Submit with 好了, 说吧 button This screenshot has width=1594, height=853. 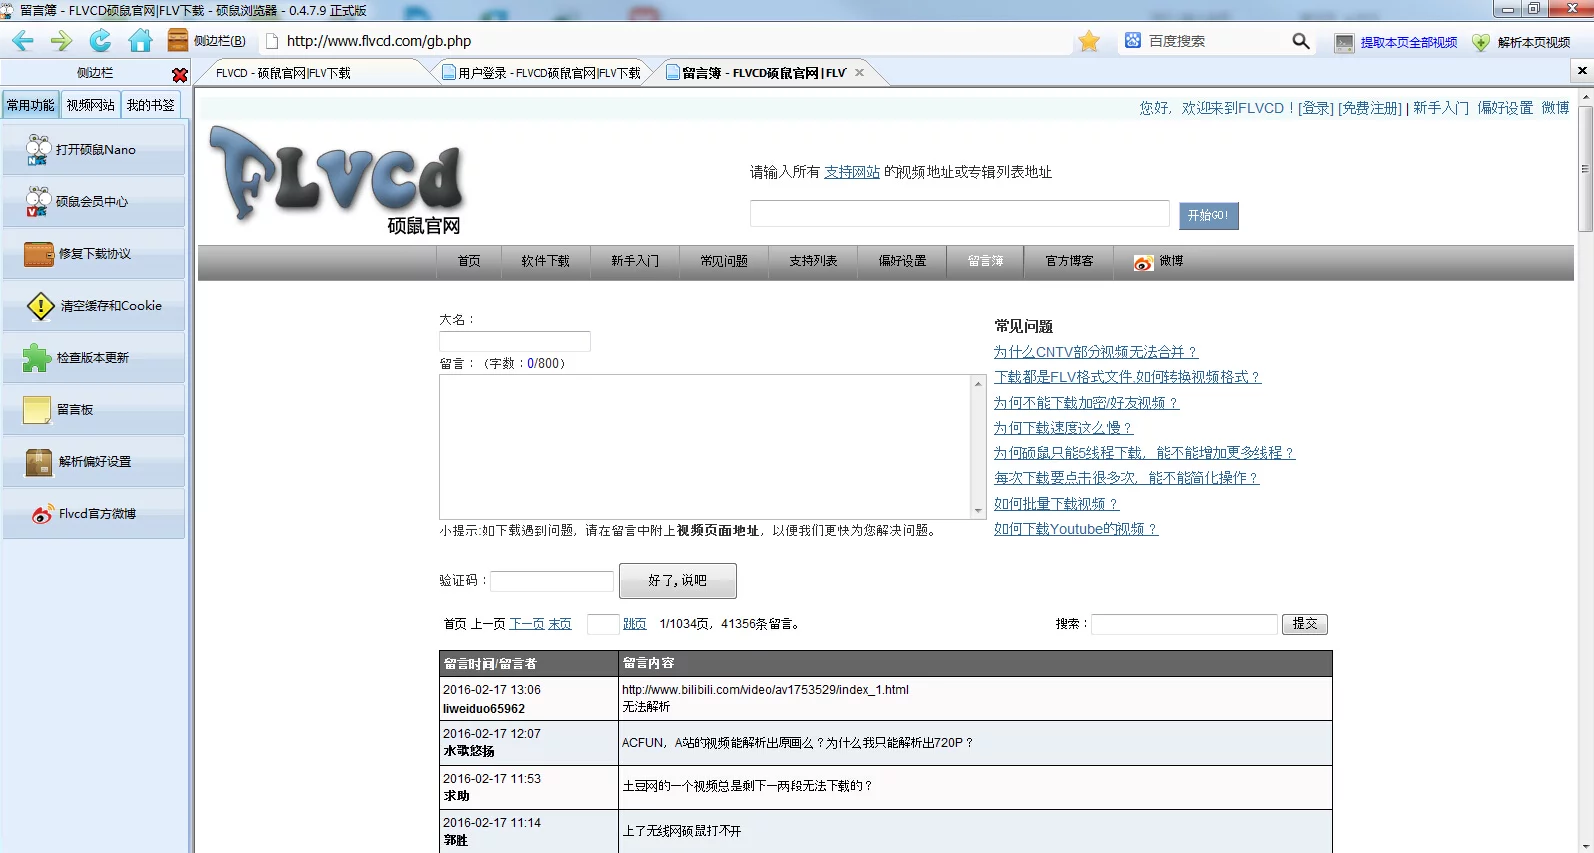pos(678,581)
